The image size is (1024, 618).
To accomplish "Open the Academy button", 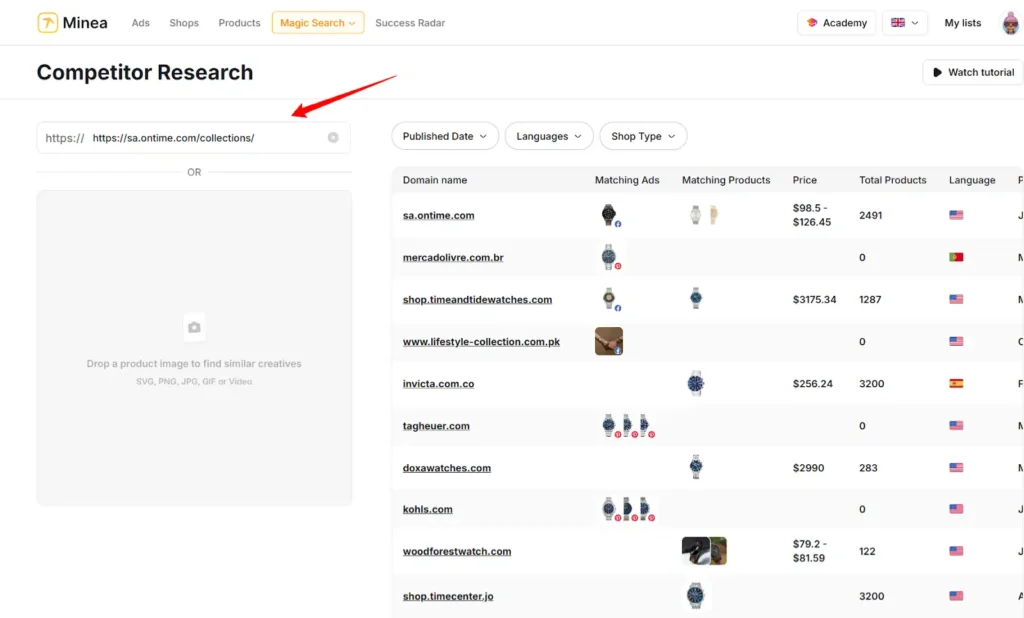I will (836, 23).
